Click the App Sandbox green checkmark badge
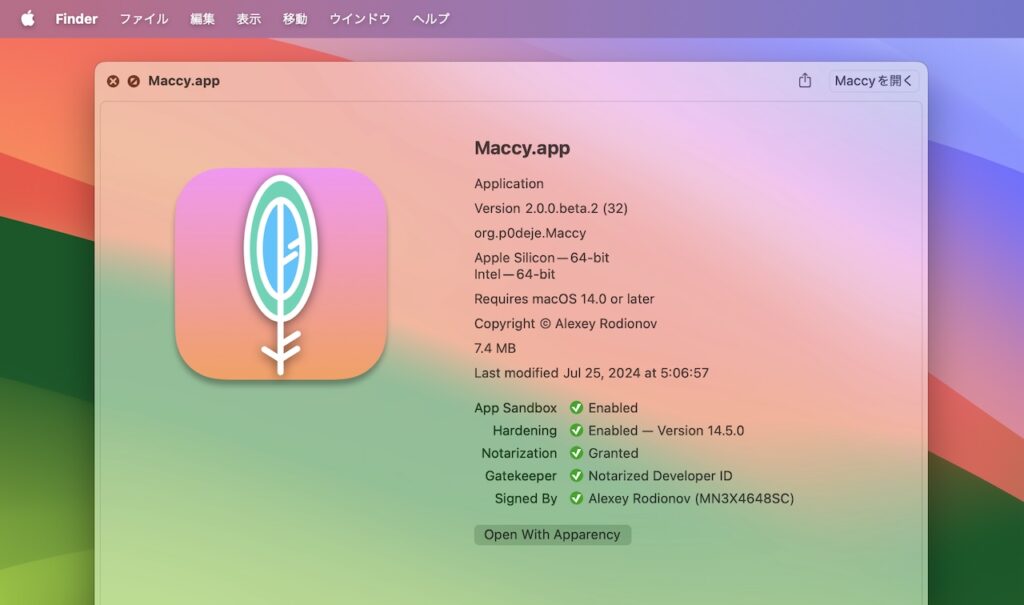Viewport: 1024px width, 605px height. (577, 408)
